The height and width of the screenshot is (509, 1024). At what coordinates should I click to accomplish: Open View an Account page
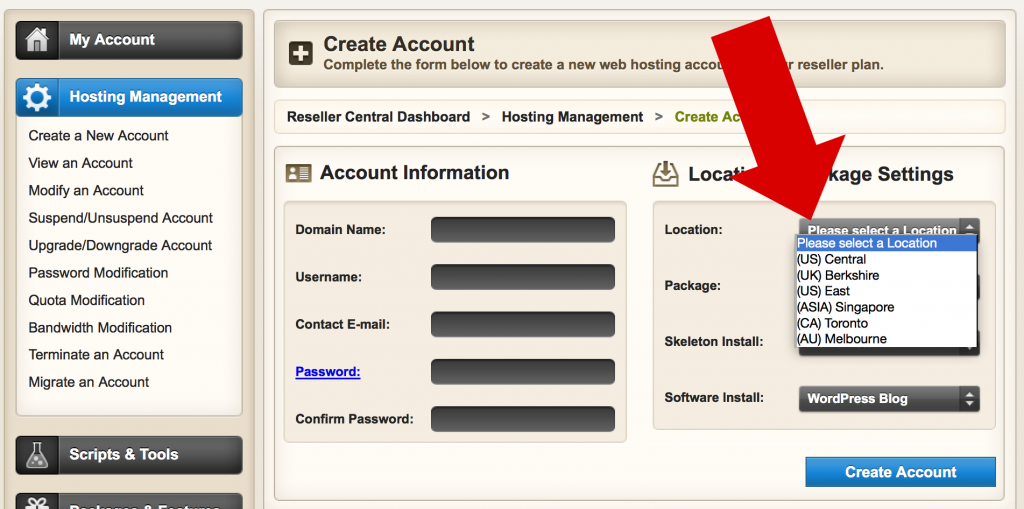[x=80, y=163]
